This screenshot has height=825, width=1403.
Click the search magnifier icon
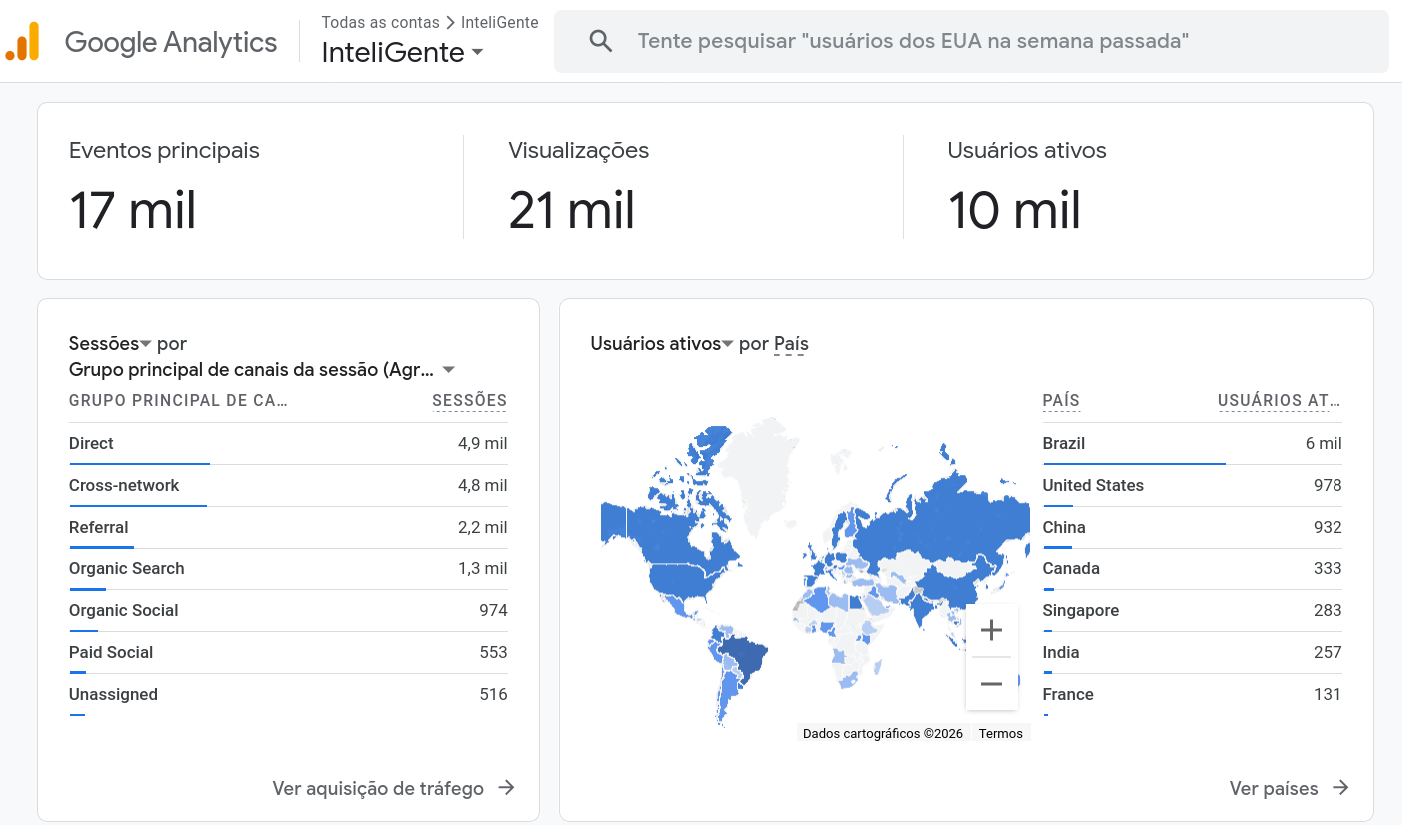600,41
